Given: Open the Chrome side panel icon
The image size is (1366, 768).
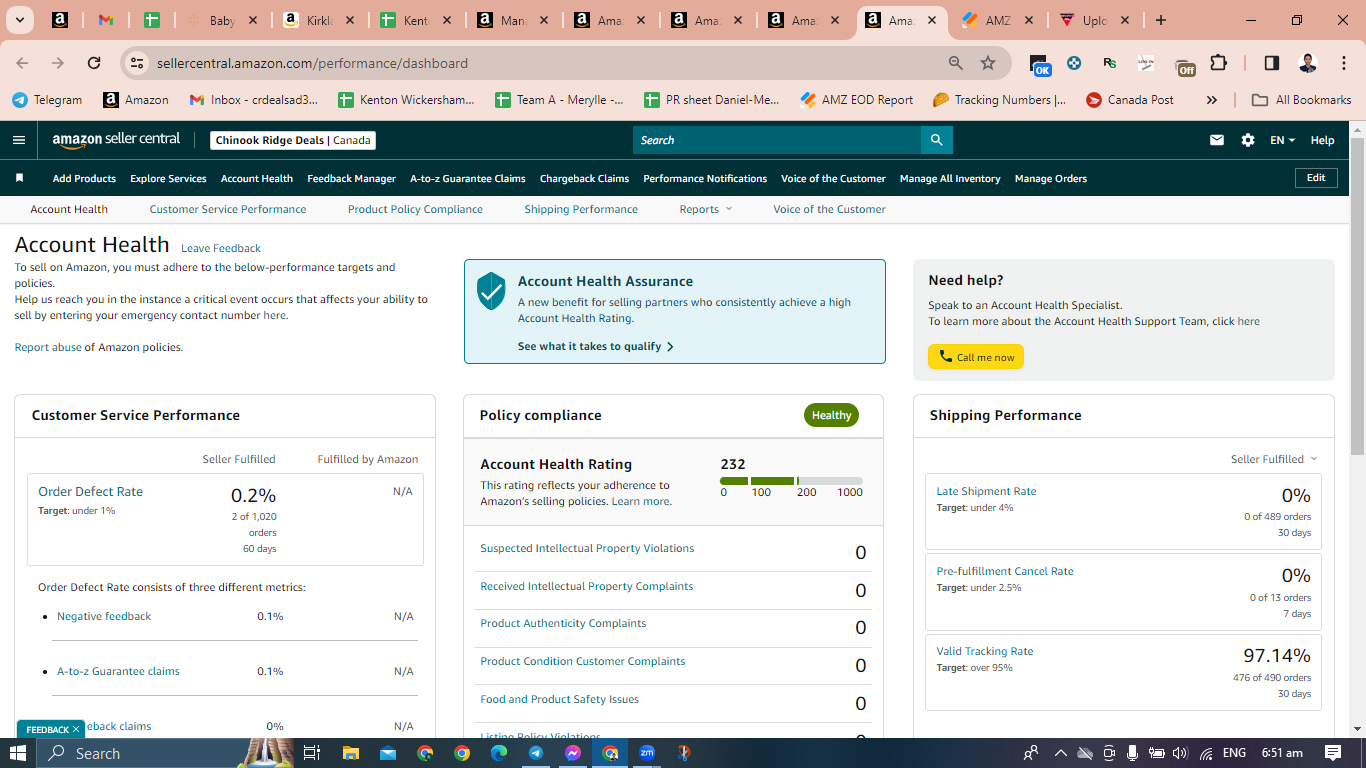Looking at the screenshot, I should [x=1272, y=63].
